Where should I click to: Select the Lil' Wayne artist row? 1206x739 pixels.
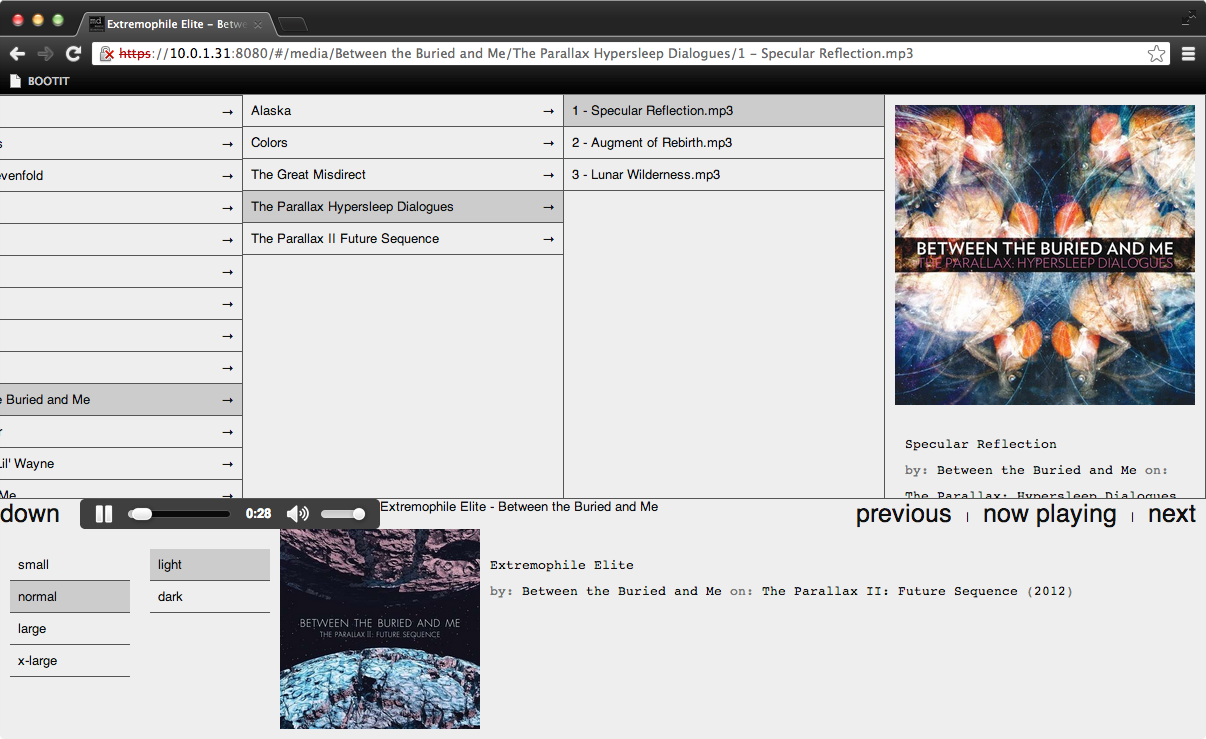[x=121, y=464]
